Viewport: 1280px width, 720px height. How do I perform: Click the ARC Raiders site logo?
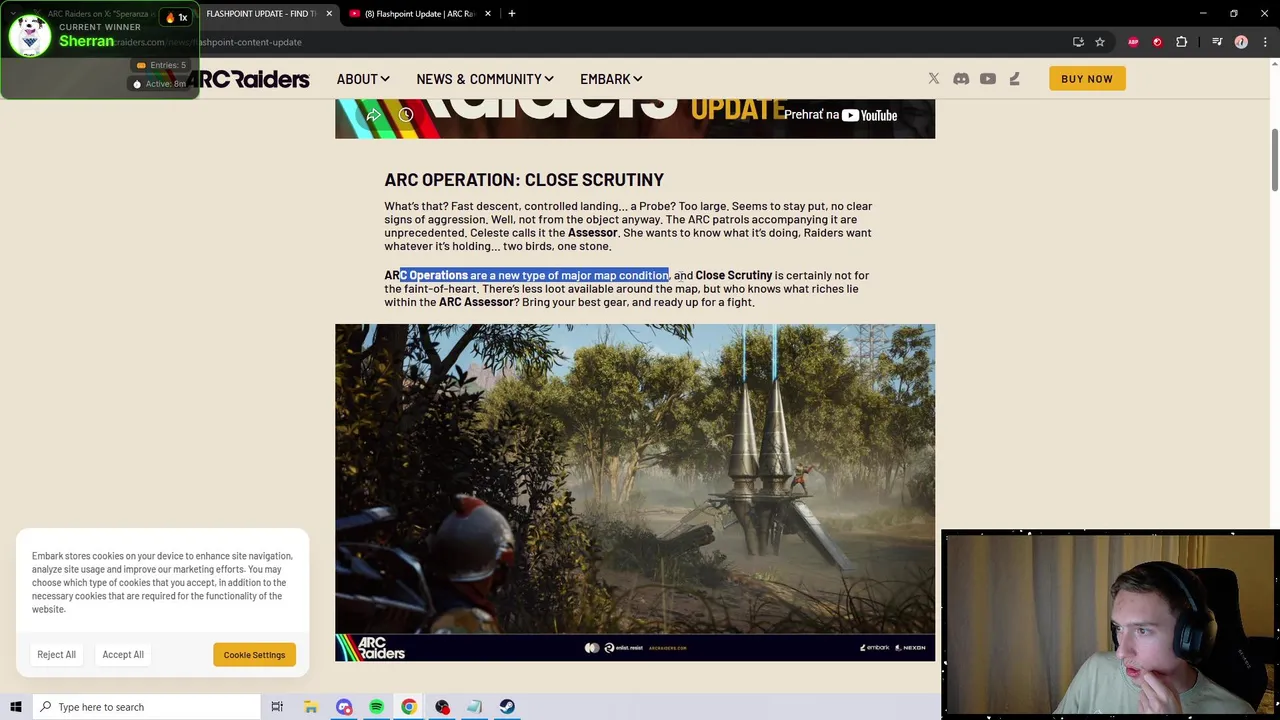coord(248,79)
